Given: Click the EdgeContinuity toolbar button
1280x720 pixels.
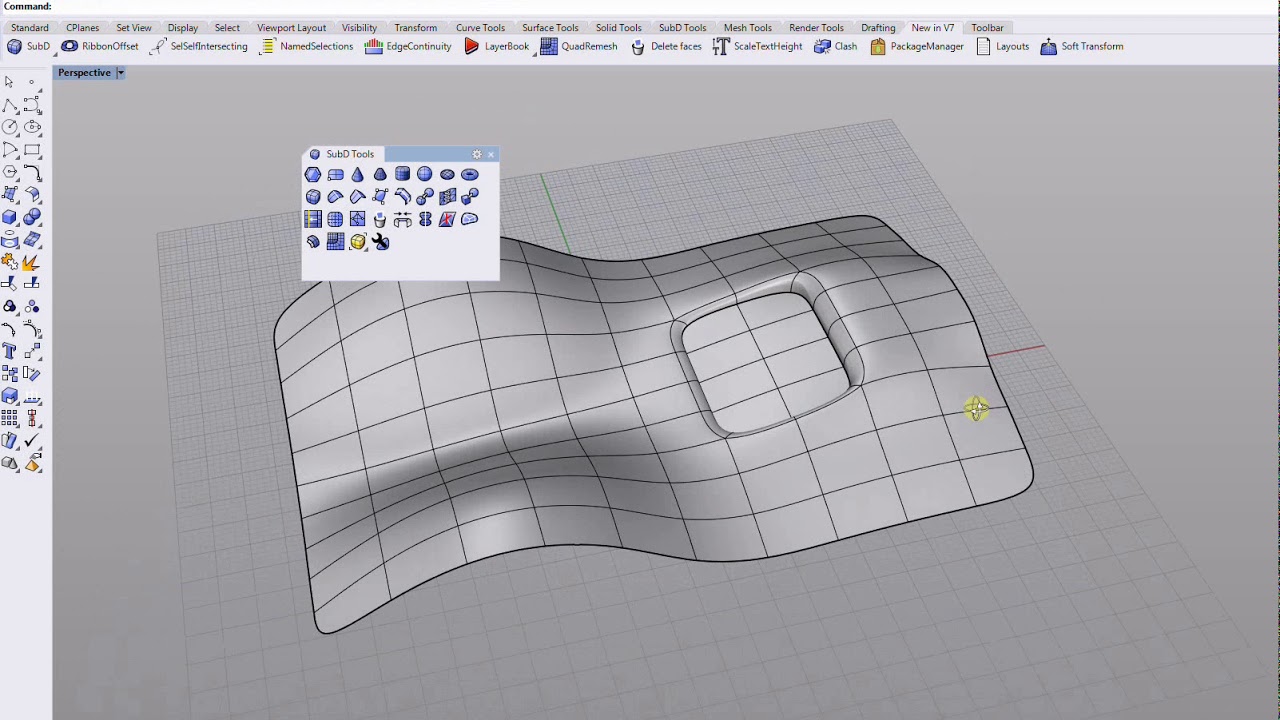Looking at the screenshot, I should pyautogui.click(x=408, y=47).
